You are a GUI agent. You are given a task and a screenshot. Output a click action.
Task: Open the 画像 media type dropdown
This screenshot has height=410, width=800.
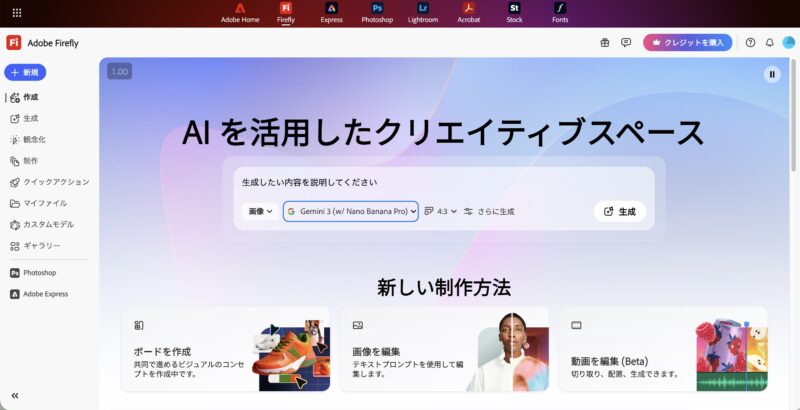[260, 211]
